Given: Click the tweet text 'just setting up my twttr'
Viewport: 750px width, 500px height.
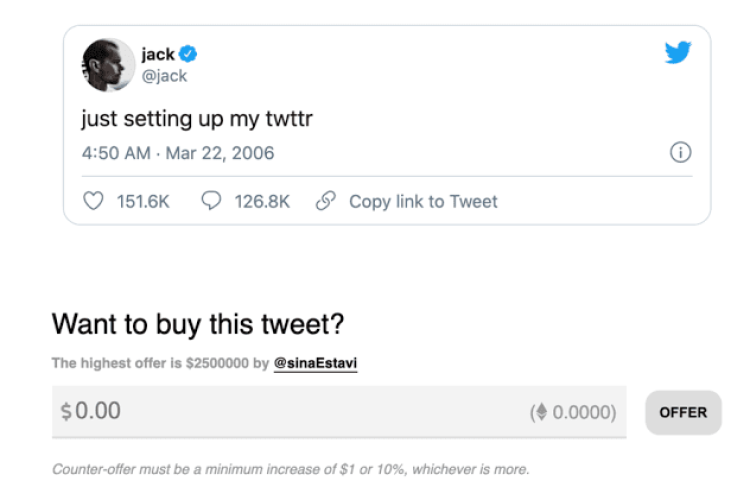Looking at the screenshot, I should coord(198,120).
